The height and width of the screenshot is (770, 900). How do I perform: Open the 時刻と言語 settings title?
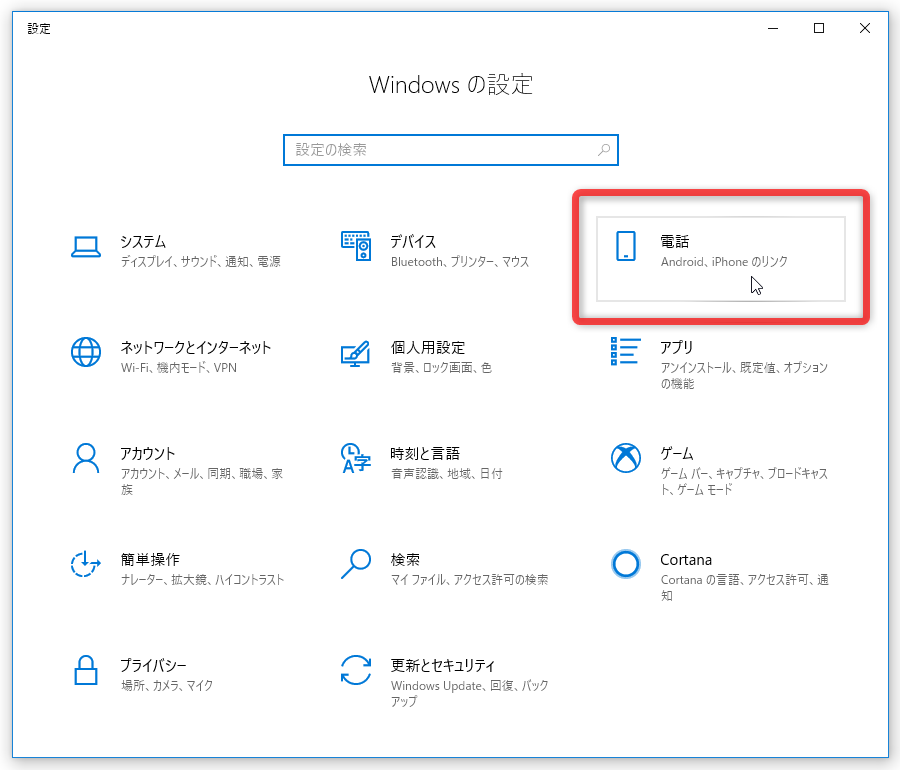(425, 454)
